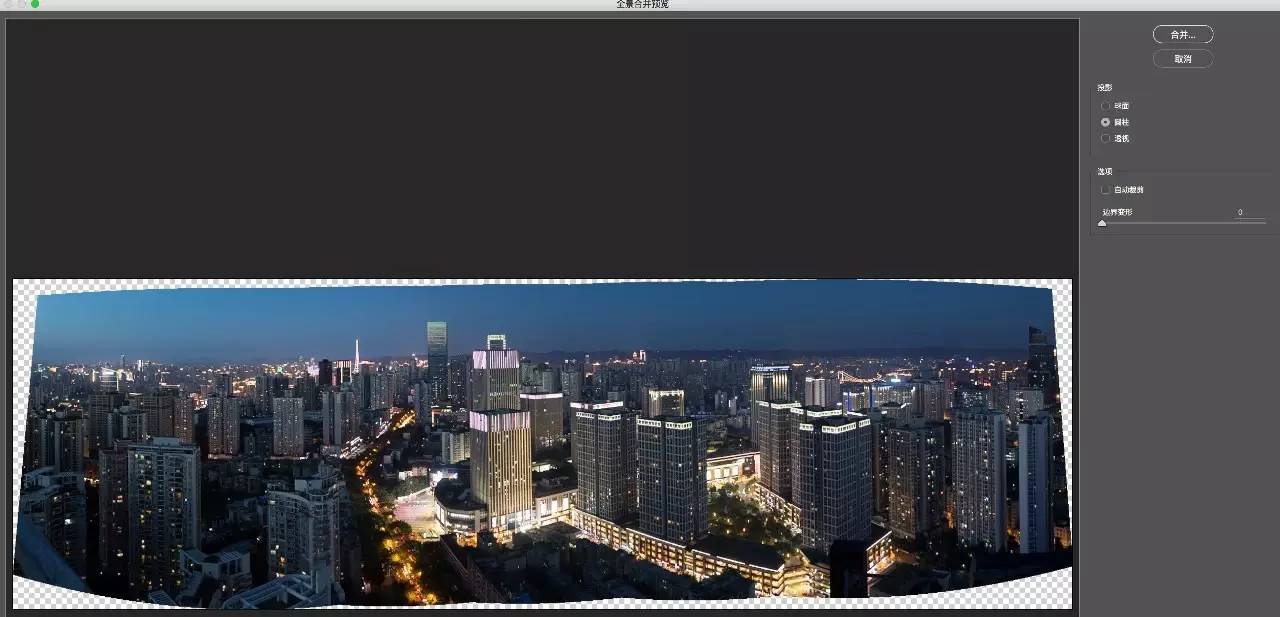Start the merge with the 合并 button
Viewport: 1280px width, 617px height.
(x=1182, y=34)
